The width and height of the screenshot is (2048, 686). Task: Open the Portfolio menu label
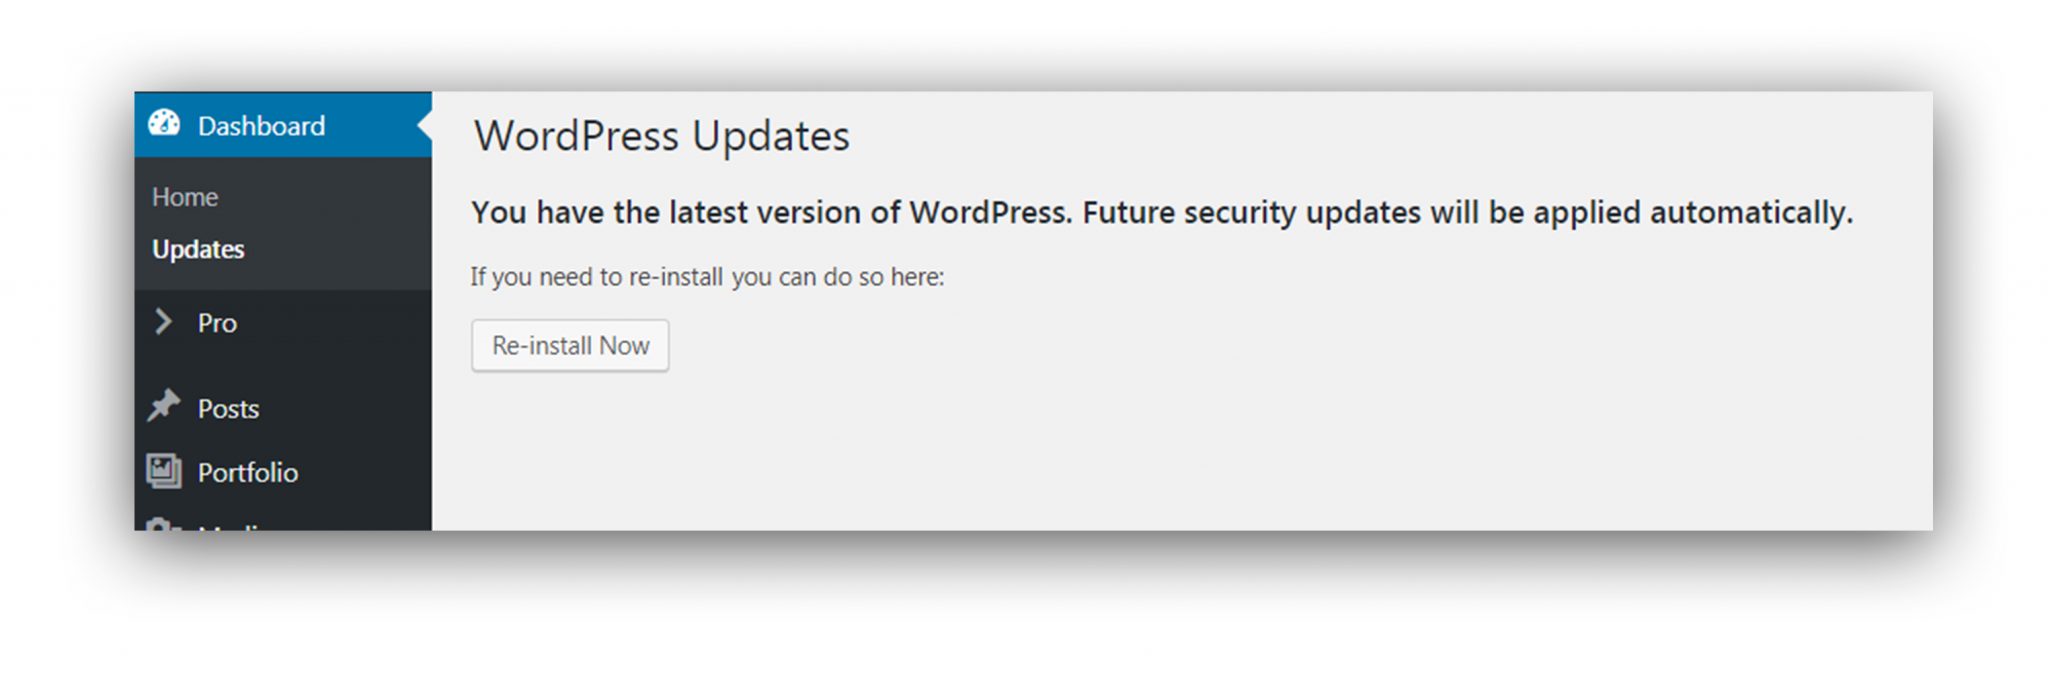coord(247,472)
